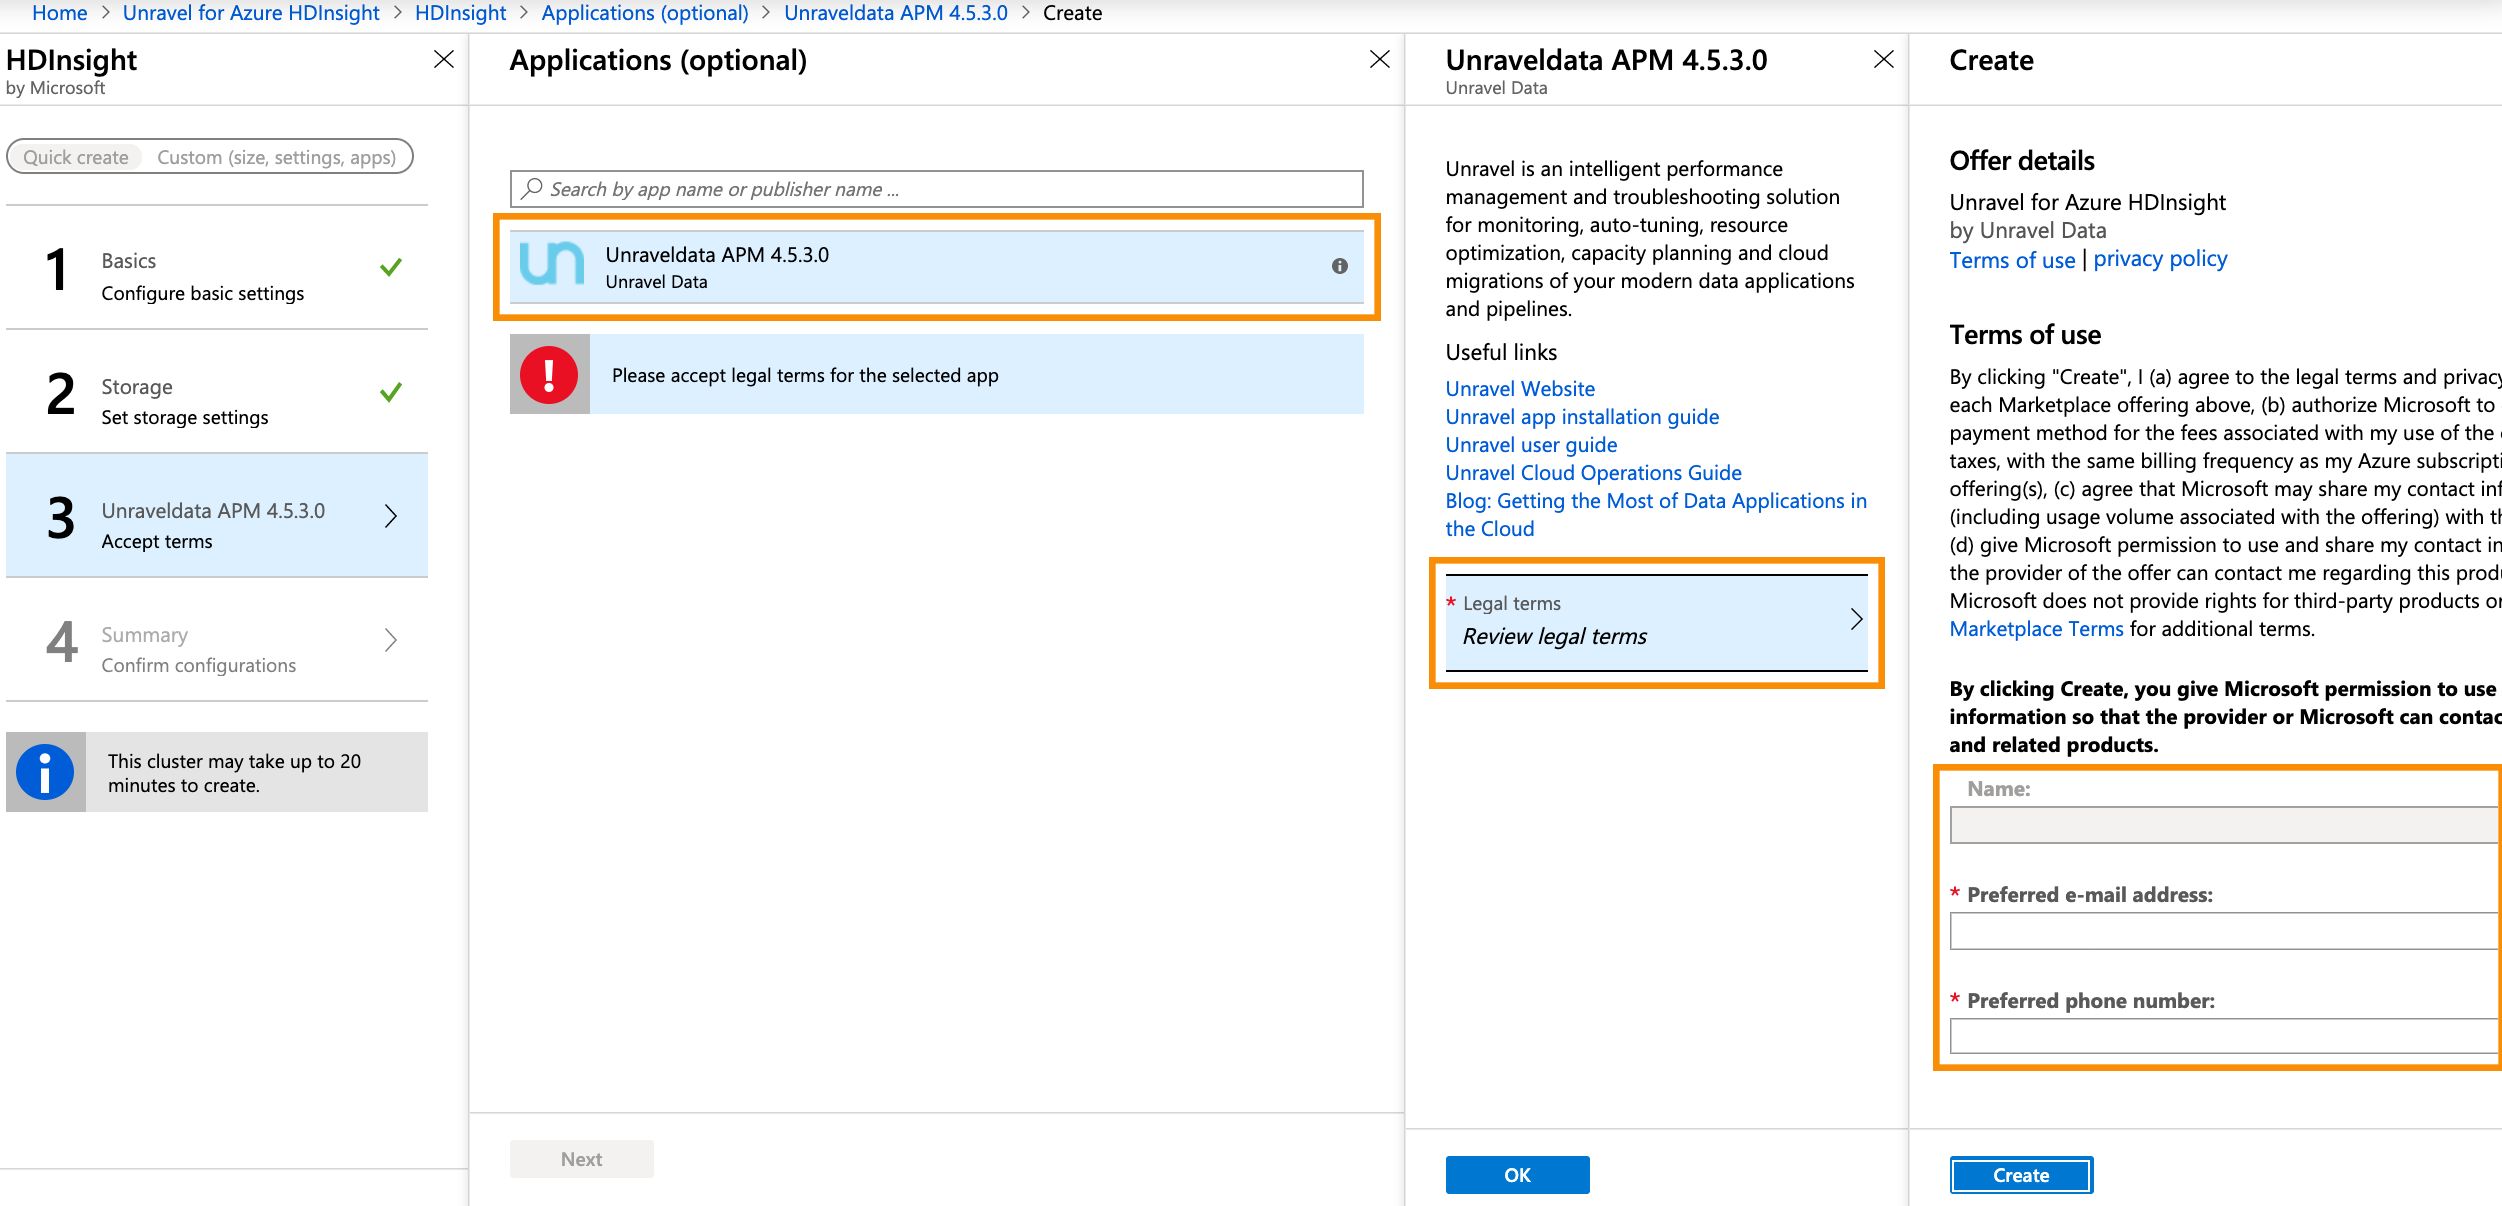Screen dimensions: 2502x1206
Task: Click the 'Please accept legal terms' message
Action: click(805, 375)
